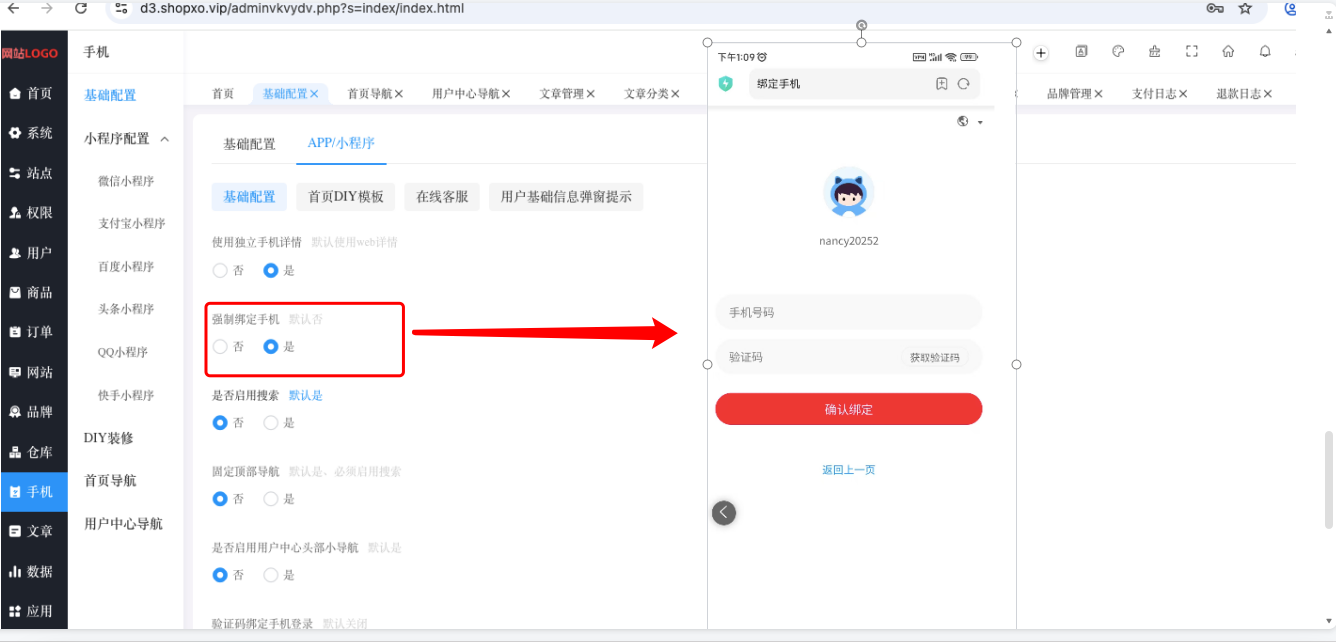Close the 品牌管理 page tab

coord(1098,93)
